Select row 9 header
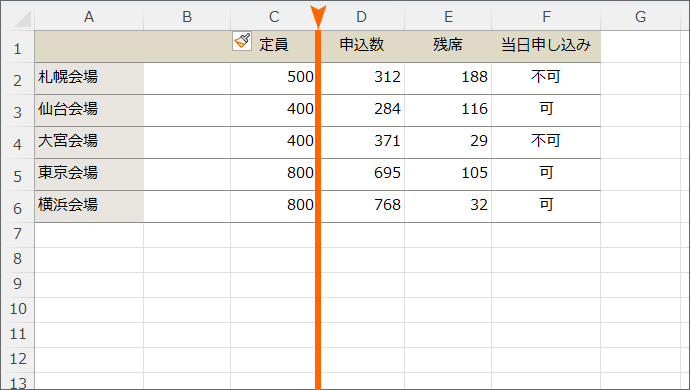This screenshot has height=390, width=690. point(18,285)
